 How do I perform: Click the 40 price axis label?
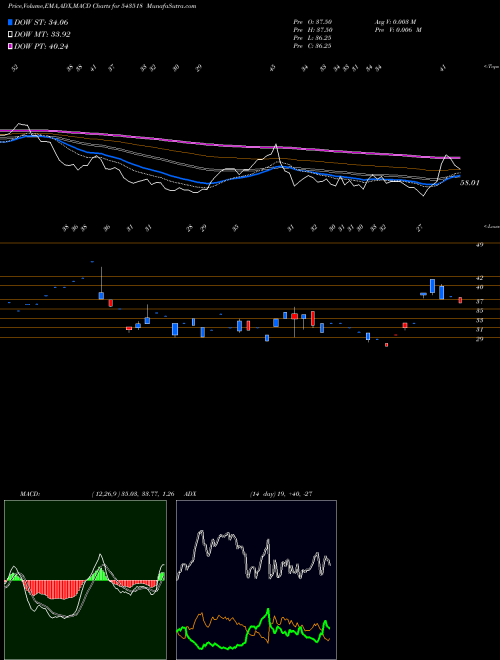(479, 287)
